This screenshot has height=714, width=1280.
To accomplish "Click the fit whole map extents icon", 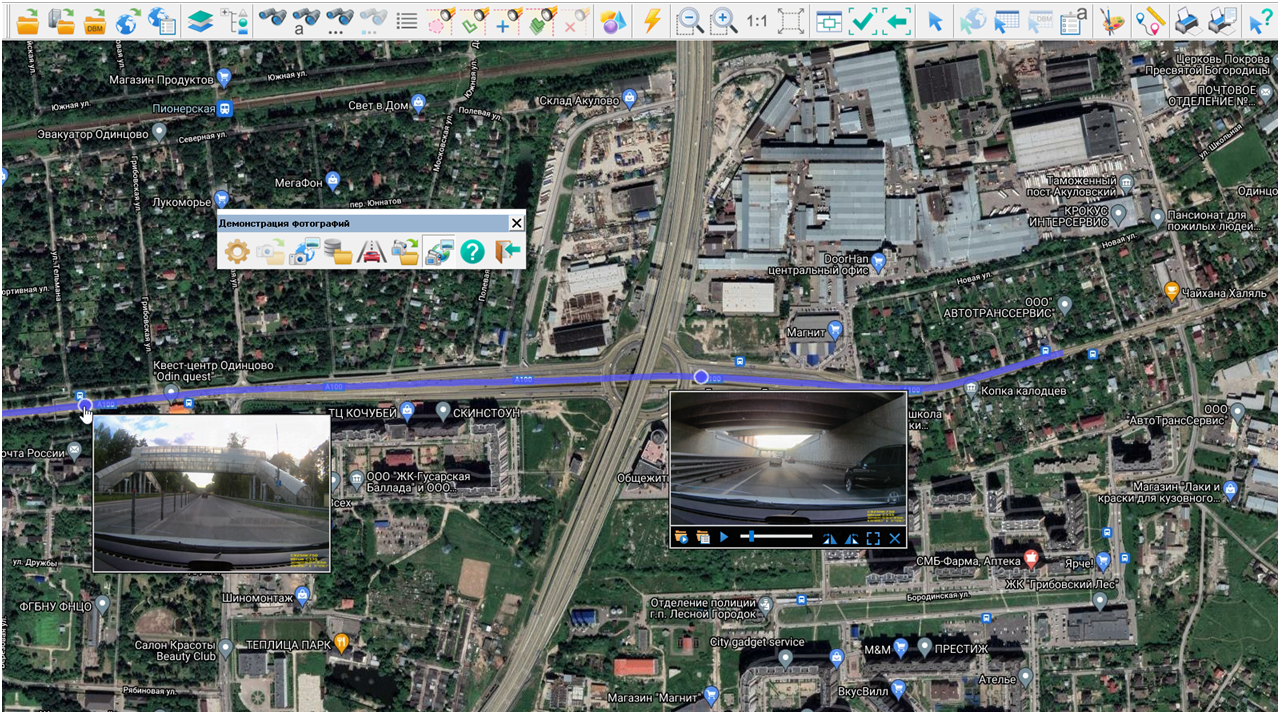I will [x=790, y=20].
